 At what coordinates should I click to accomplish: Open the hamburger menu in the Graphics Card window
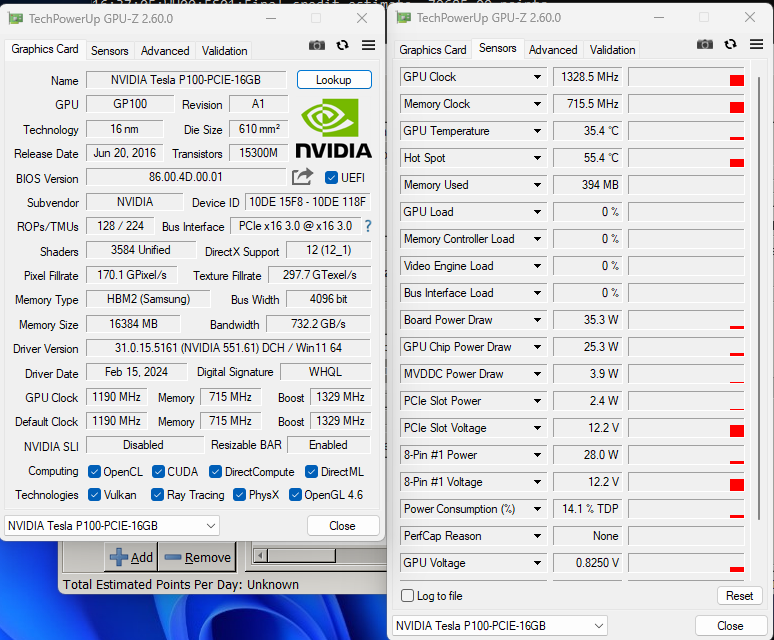[x=368, y=45]
